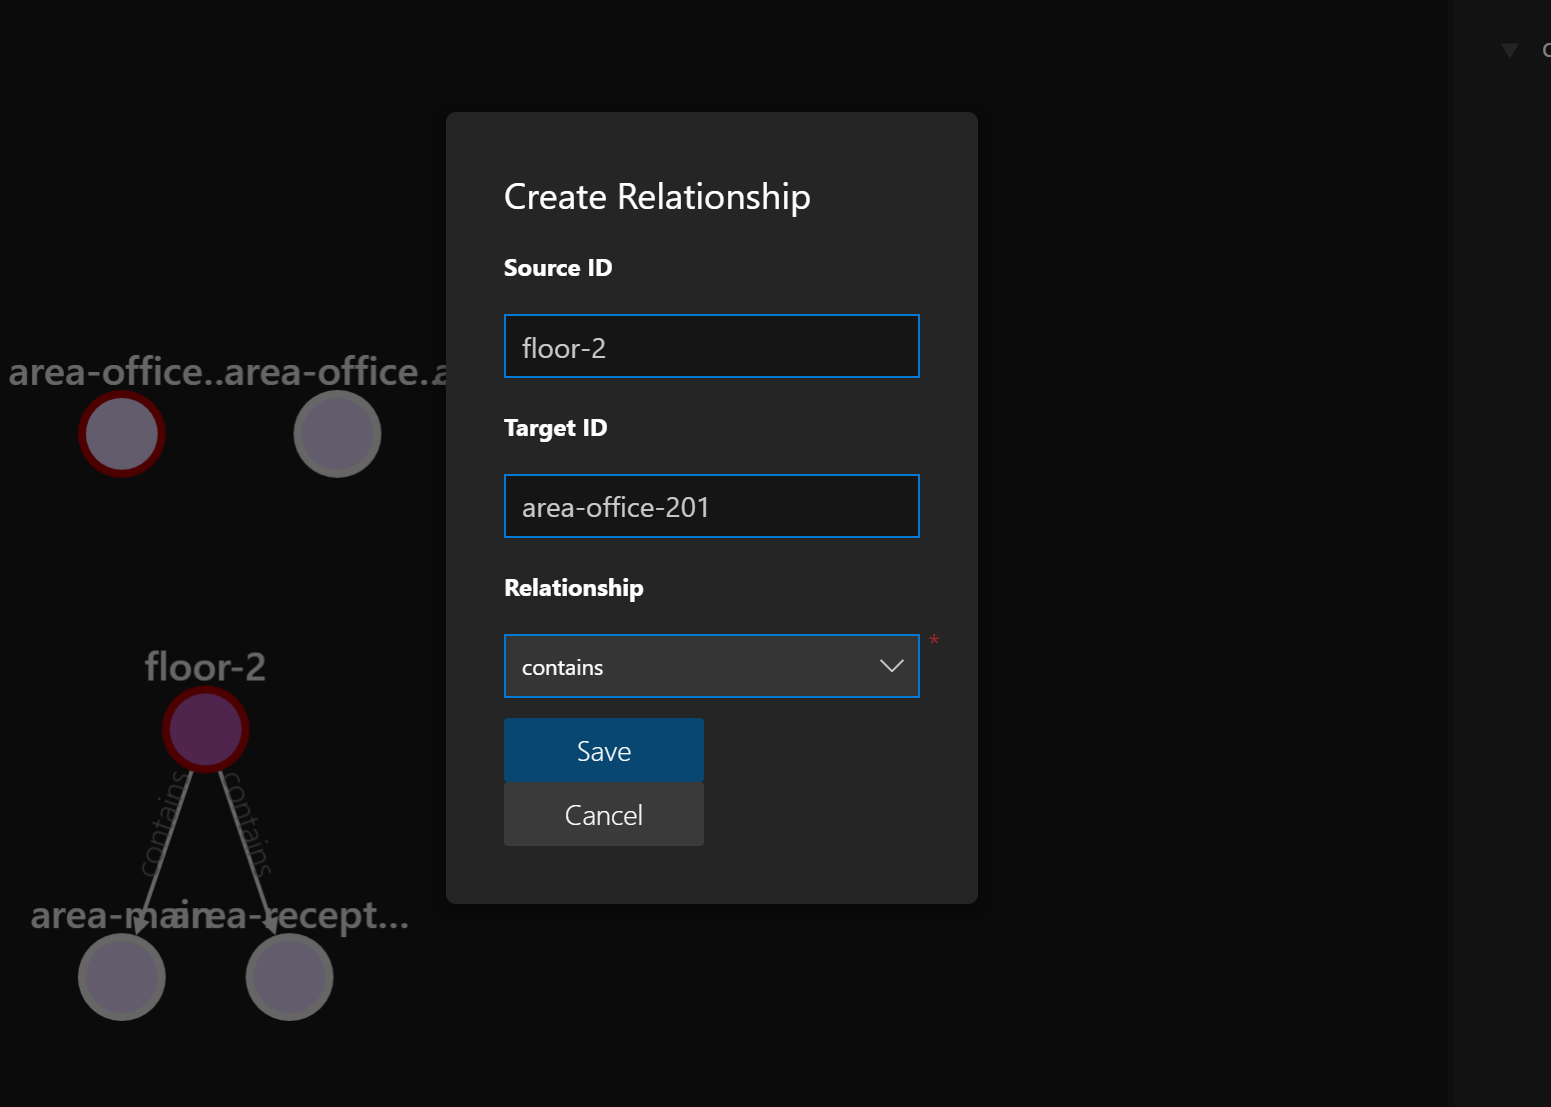The image size is (1551, 1107).
Task: Select the floor-2 node in the graph
Action: coord(205,729)
